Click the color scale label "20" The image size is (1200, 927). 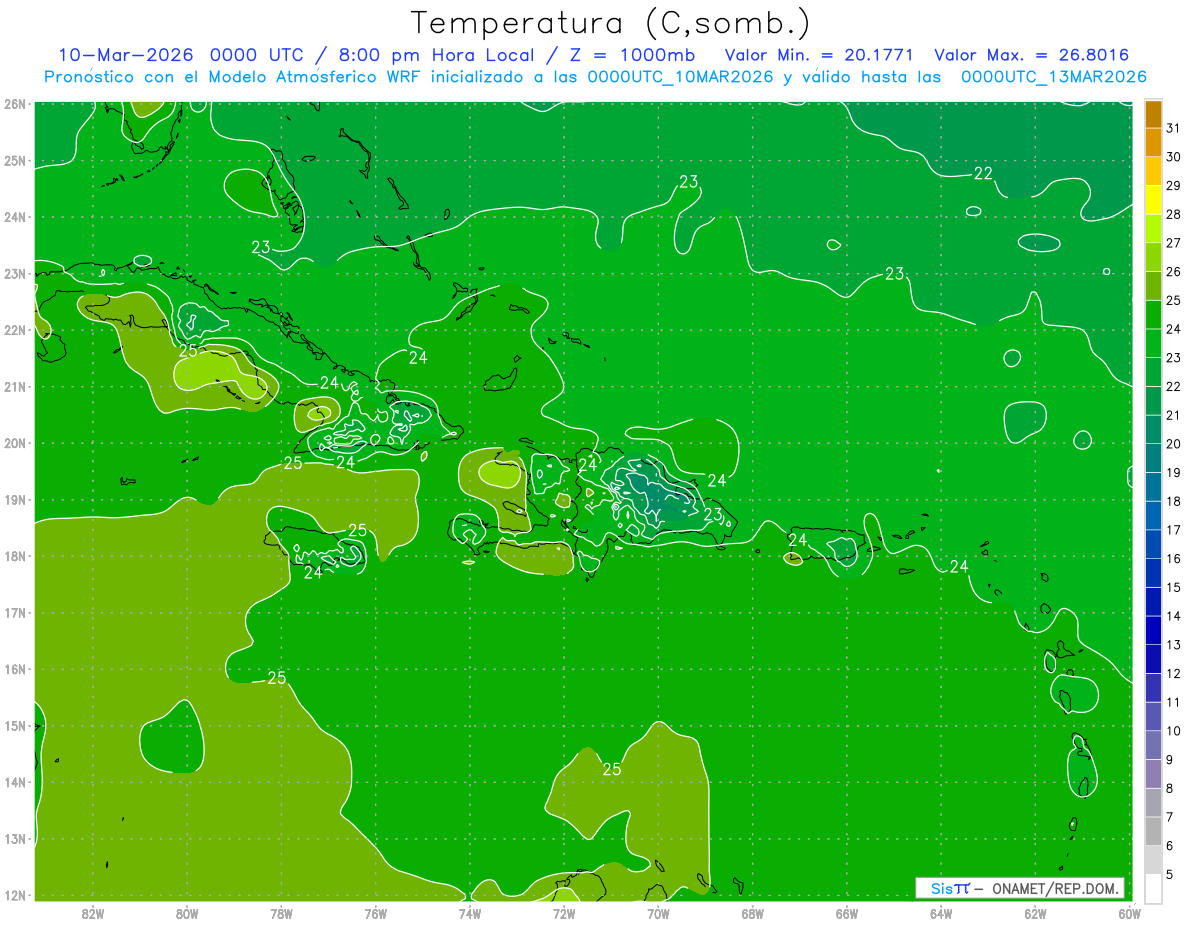pyautogui.click(x=1174, y=444)
